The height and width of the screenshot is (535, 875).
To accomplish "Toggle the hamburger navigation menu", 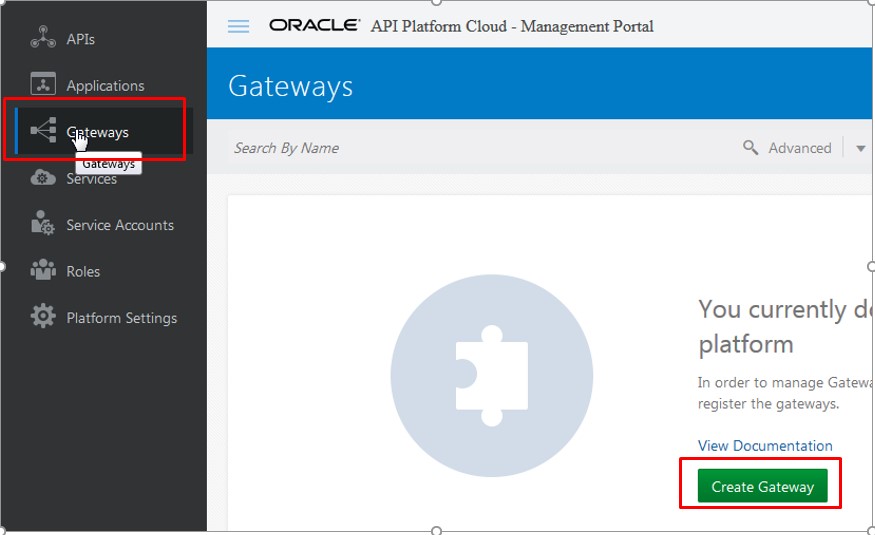I will tap(239, 26).
